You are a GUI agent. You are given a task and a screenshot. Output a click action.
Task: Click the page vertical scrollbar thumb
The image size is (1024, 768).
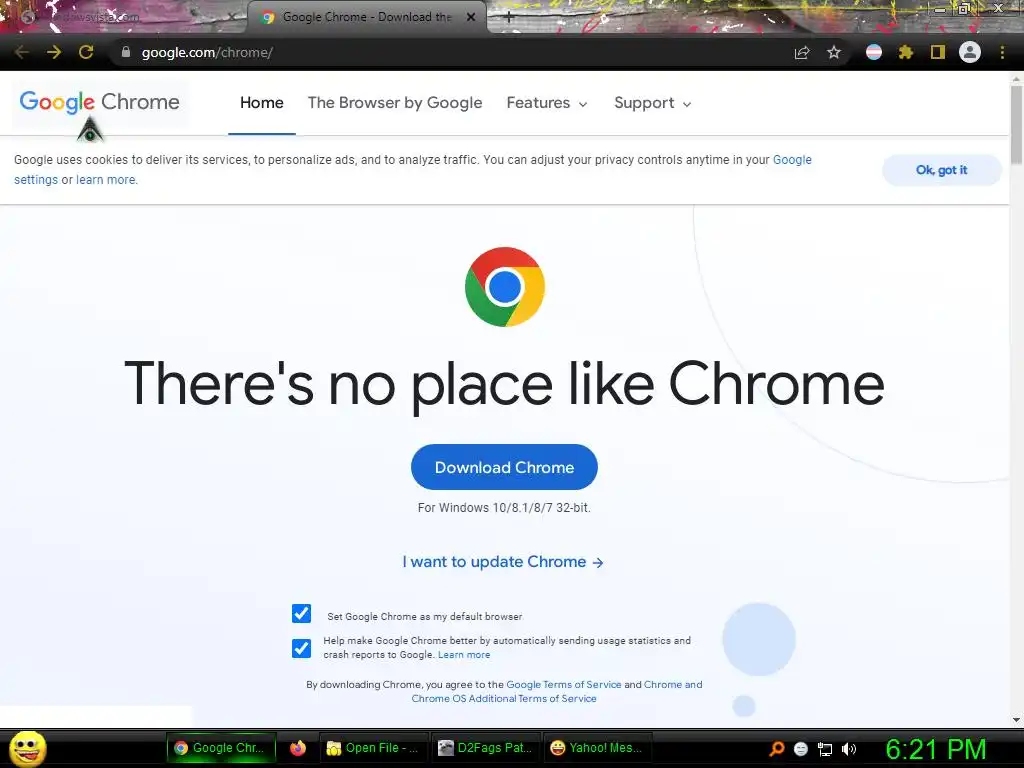(1016, 124)
